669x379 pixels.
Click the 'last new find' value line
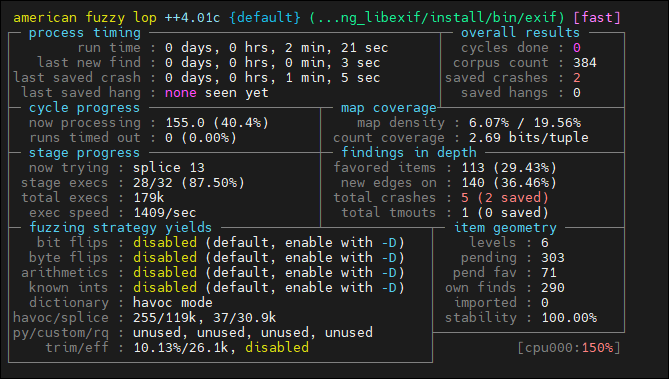coord(272,63)
